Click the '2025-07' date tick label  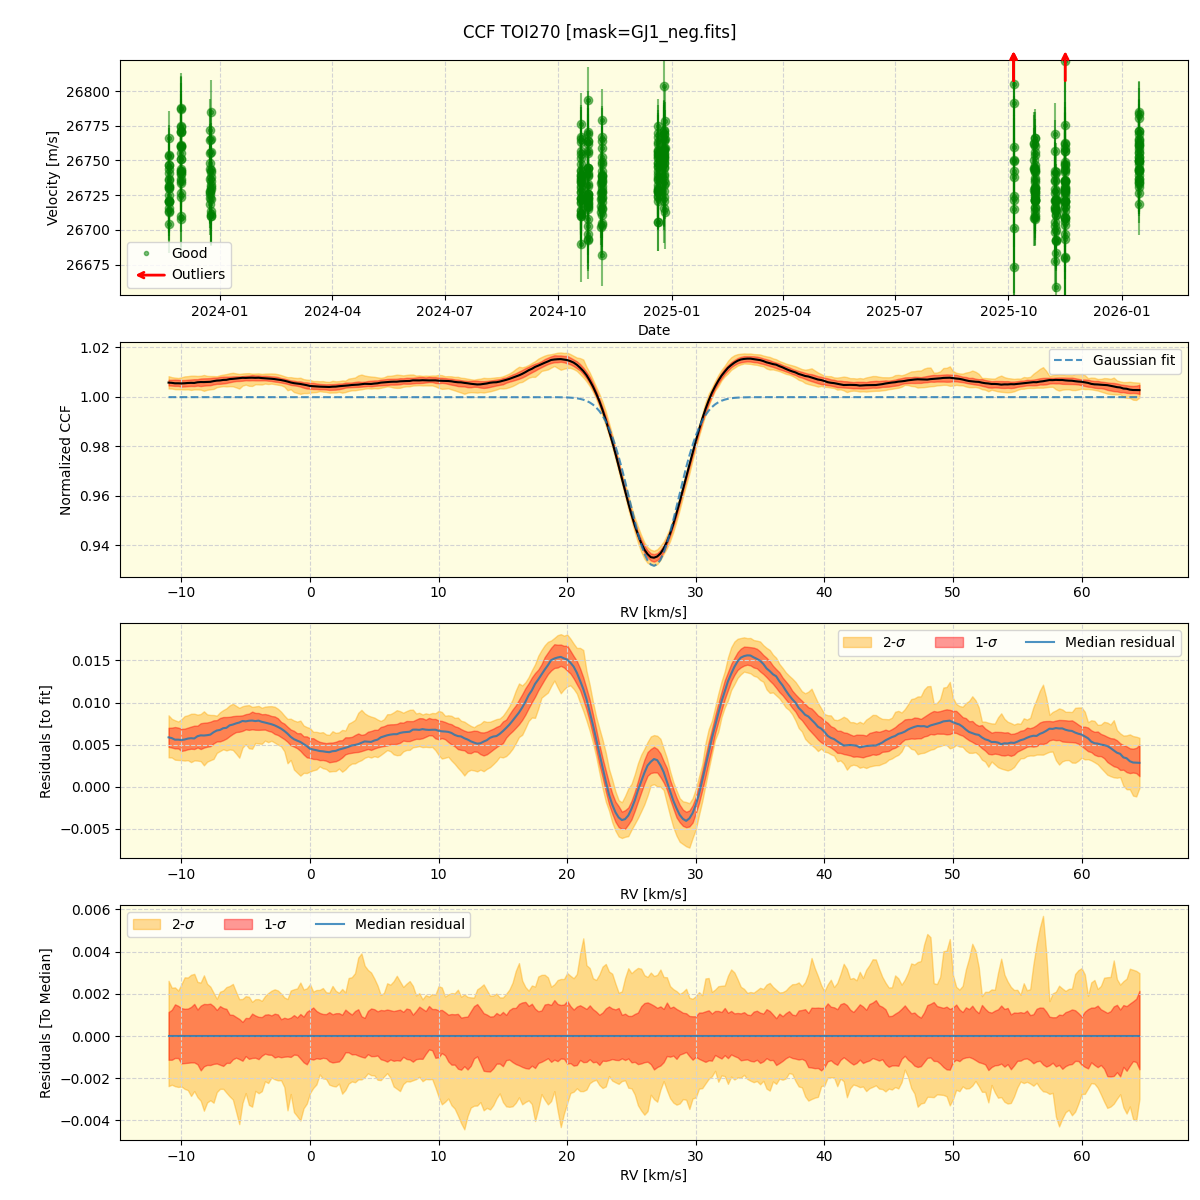tap(895, 311)
